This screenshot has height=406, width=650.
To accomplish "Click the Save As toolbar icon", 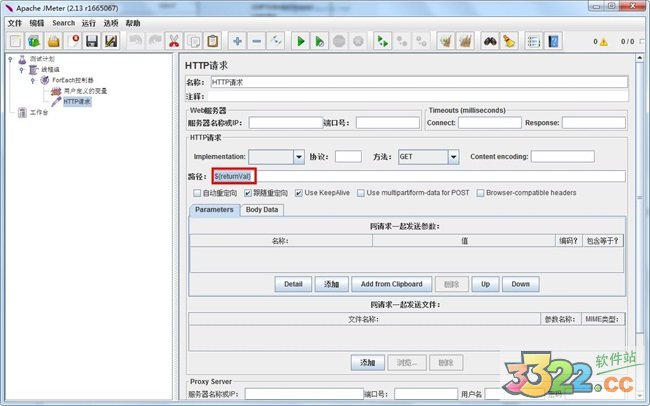I will pyautogui.click(x=111, y=41).
